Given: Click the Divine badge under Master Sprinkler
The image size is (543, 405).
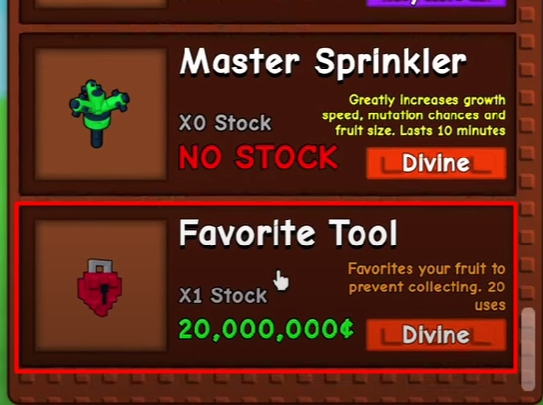Looking at the screenshot, I should click(436, 163).
